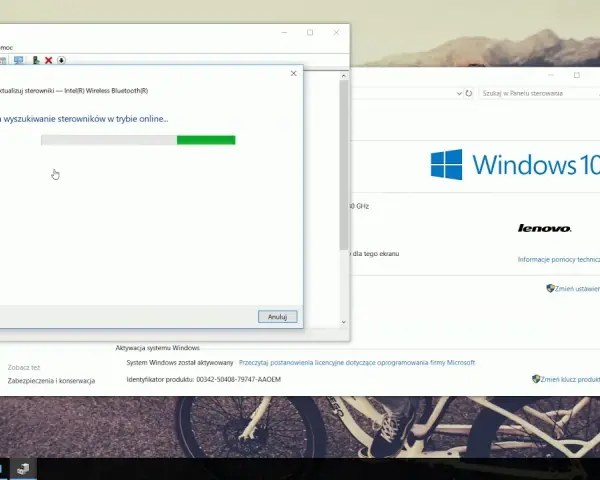This screenshot has height=480, width=600.
Task: Close the driver update dialog
Action: (293, 73)
